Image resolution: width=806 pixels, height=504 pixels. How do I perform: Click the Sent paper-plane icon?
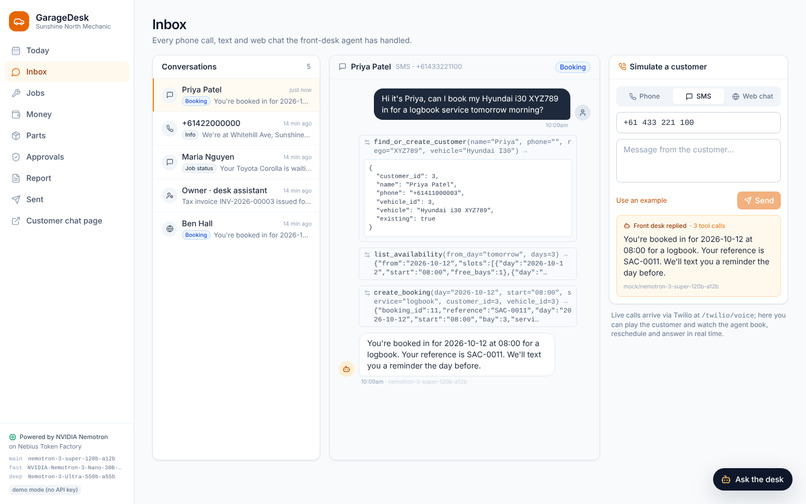16,200
